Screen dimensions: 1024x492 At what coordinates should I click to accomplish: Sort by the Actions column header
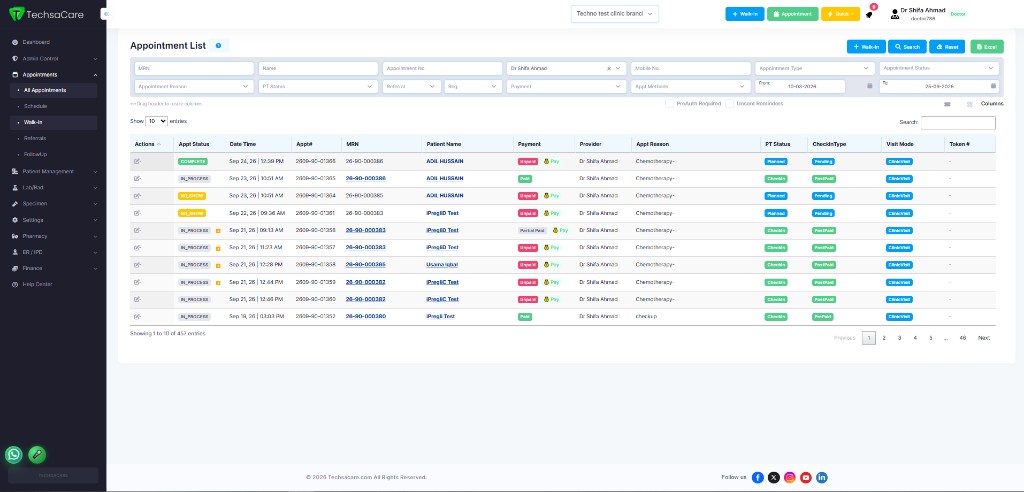point(152,144)
